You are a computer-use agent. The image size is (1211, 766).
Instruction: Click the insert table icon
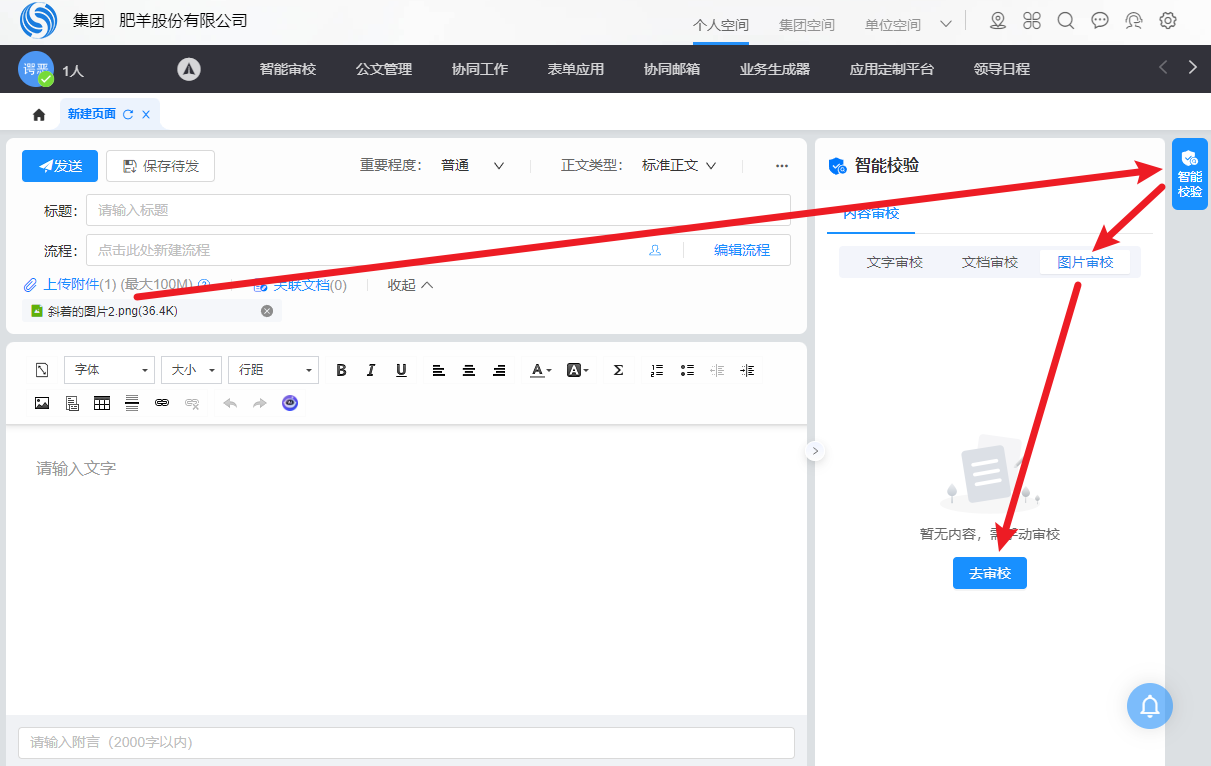[x=102, y=403]
